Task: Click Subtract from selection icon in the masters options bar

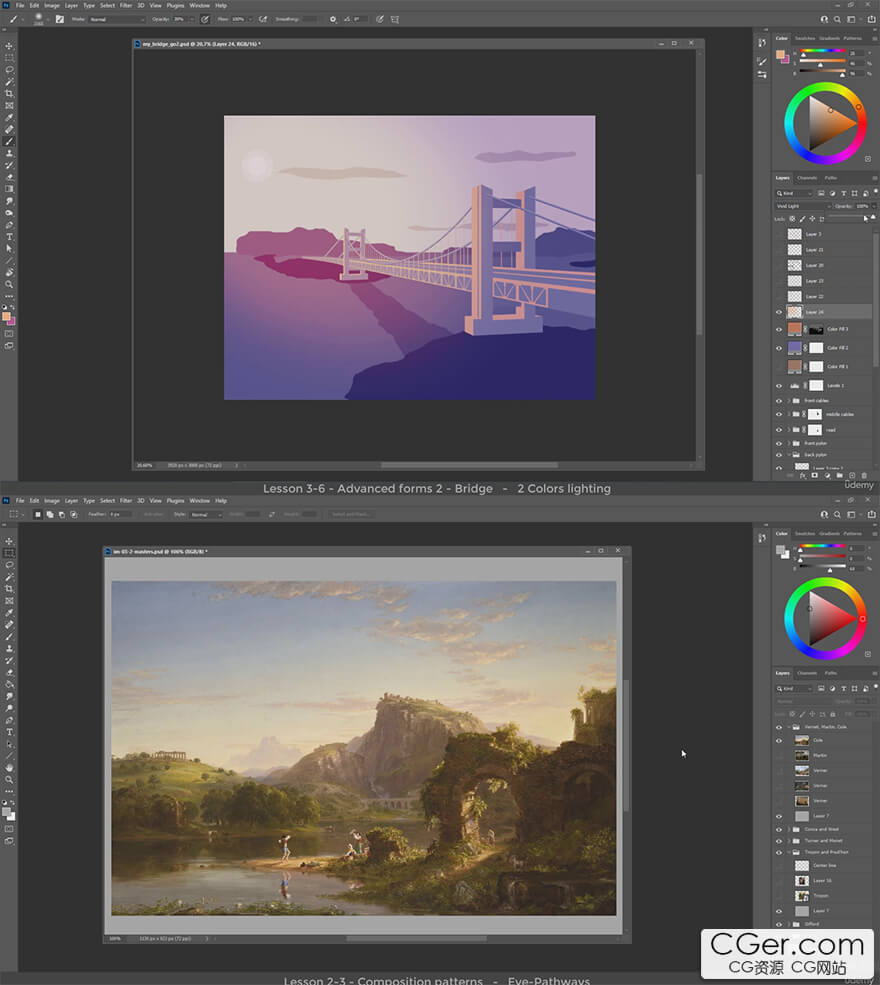Action: point(62,514)
